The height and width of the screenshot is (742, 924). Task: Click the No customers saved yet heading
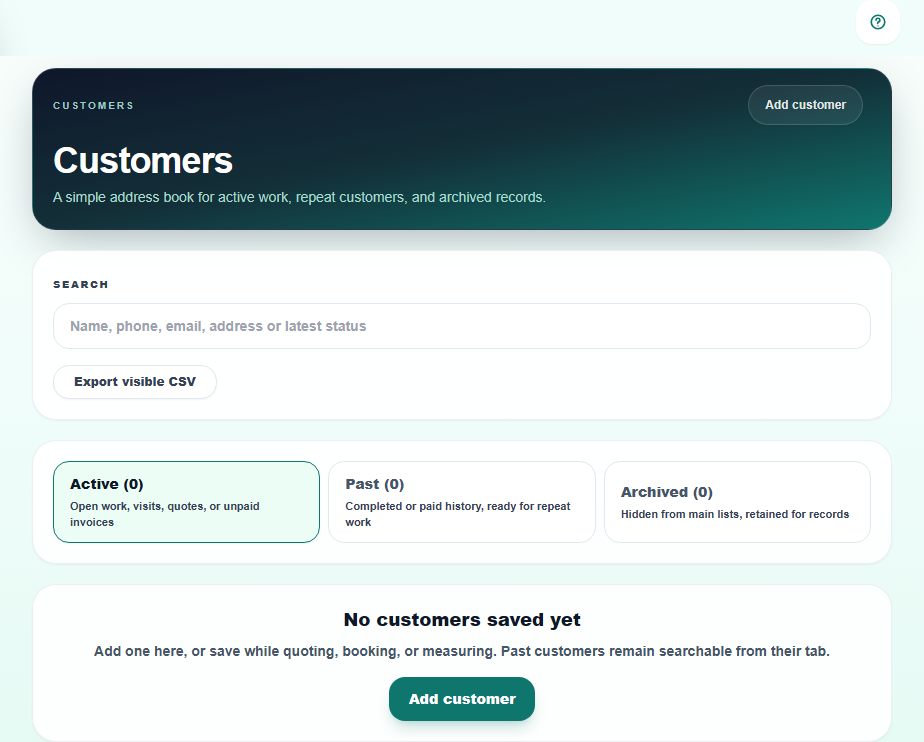coord(462,620)
